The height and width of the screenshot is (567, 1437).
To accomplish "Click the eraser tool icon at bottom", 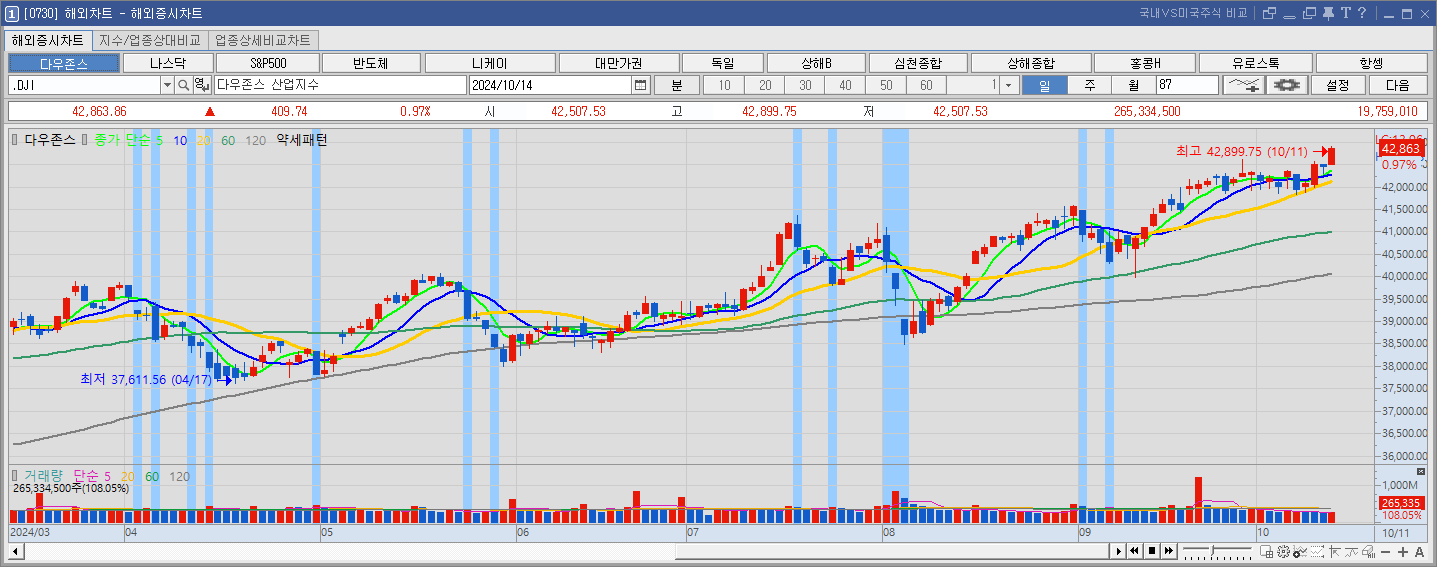I will point(1368,552).
